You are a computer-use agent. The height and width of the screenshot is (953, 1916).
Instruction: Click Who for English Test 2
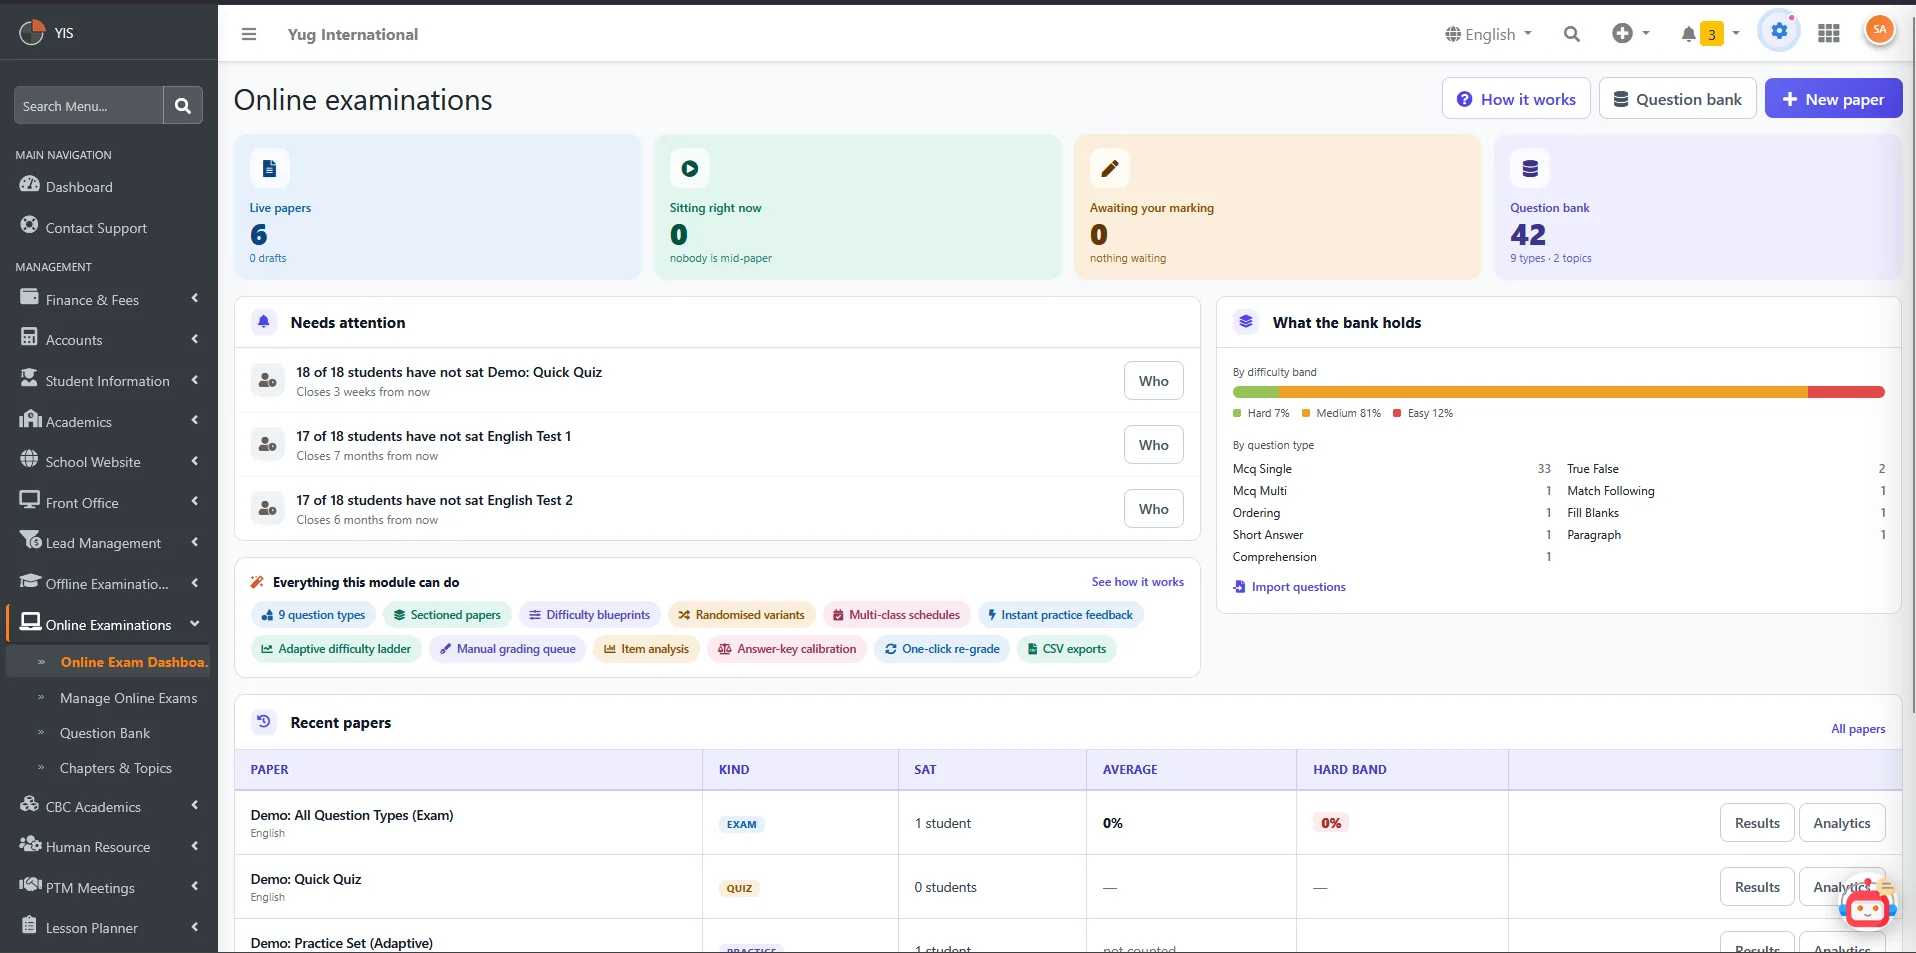pos(1153,509)
